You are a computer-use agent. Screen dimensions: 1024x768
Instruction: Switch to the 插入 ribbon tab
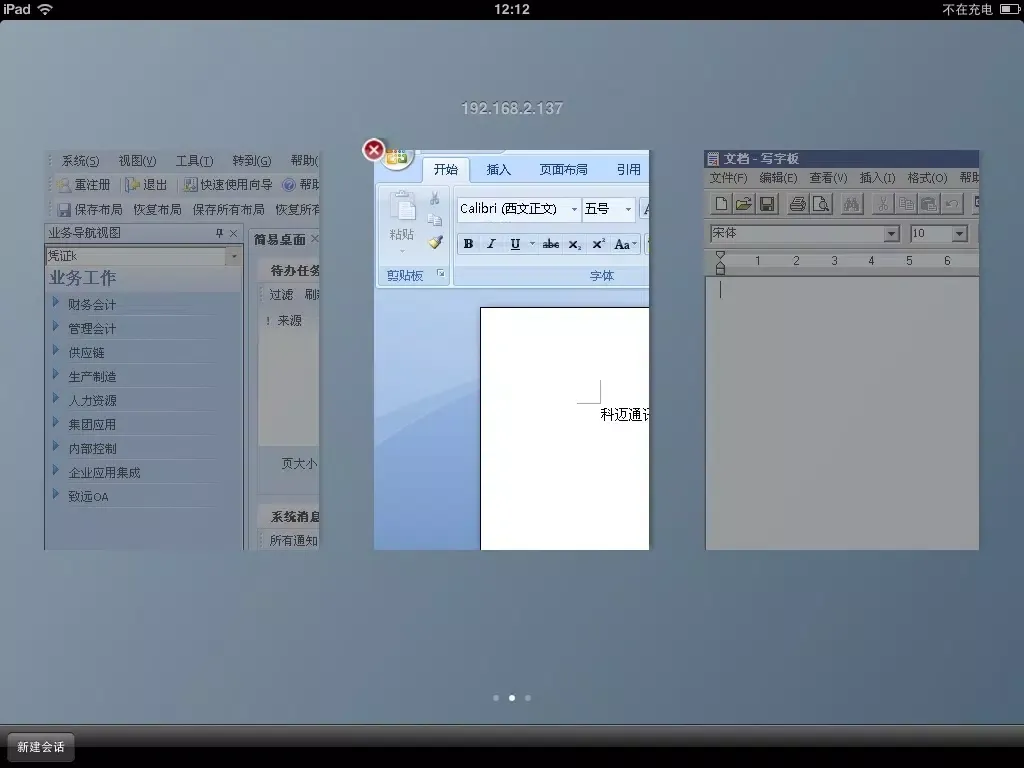(x=498, y=170)
